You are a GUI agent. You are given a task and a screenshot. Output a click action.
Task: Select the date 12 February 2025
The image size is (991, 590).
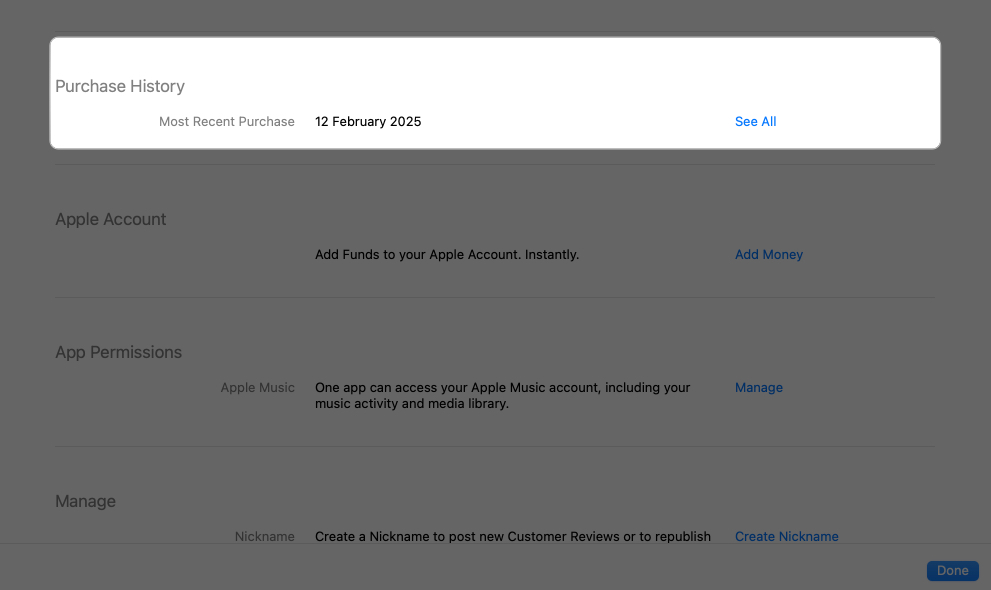click(x=368, y=121)
